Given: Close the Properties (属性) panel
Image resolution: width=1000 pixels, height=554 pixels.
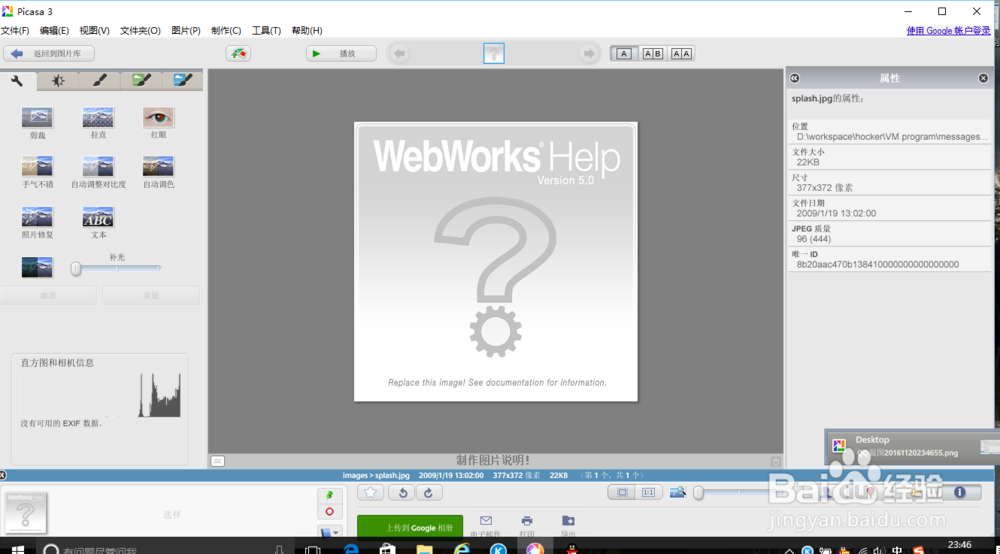Looking at the screenshot, I should (x=983, y=78).
